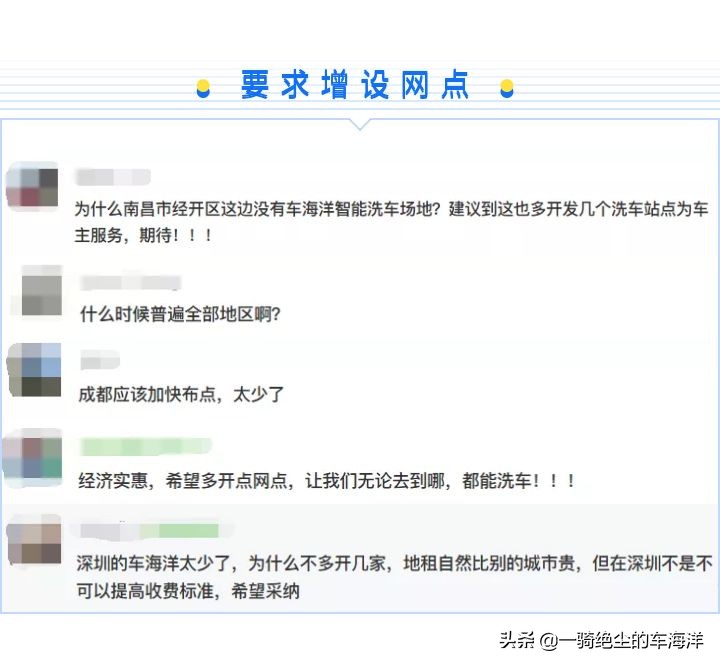Click blurred username above 成都 comment

[100, 360]
